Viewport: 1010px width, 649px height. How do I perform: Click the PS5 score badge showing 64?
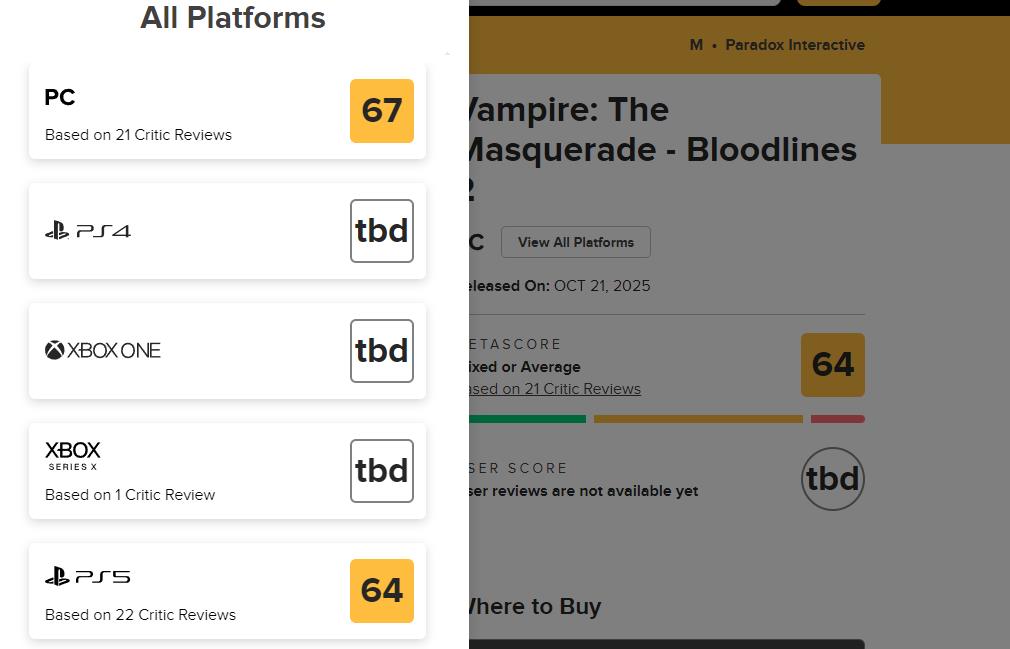(382, 591)
